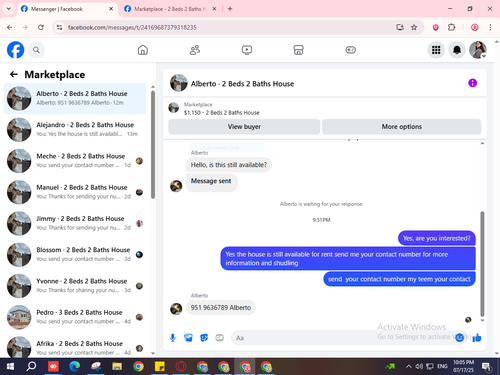Viewport: 500px width, 375px height.
Task: Open a new browser tab
Action: [230, 9]
